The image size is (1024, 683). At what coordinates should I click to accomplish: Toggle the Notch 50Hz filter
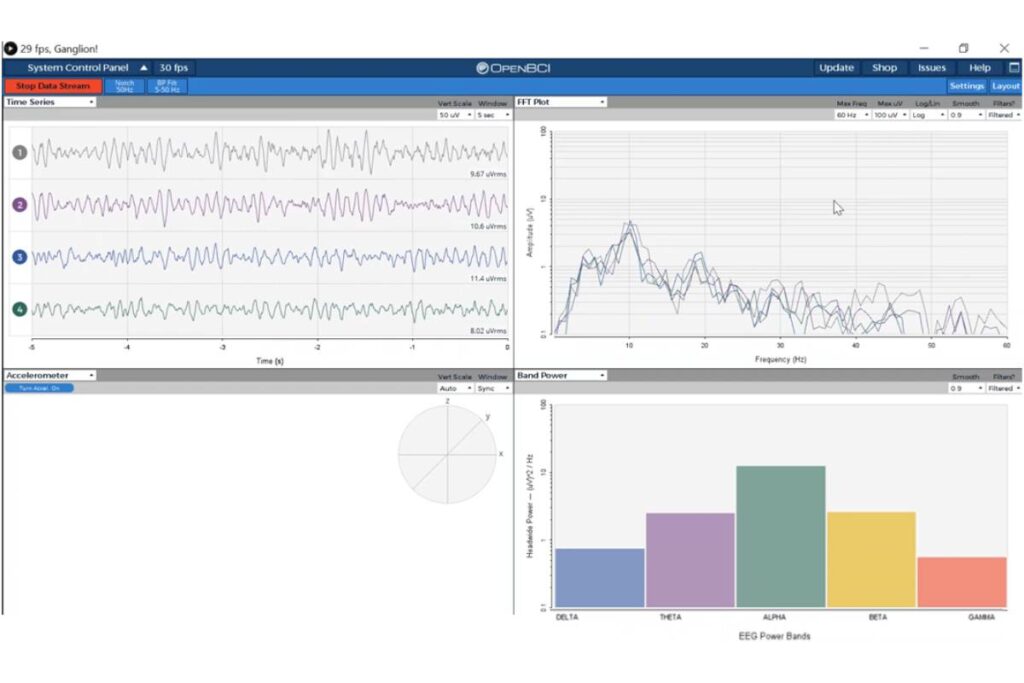pyautogui.click(x=124, y=86)
